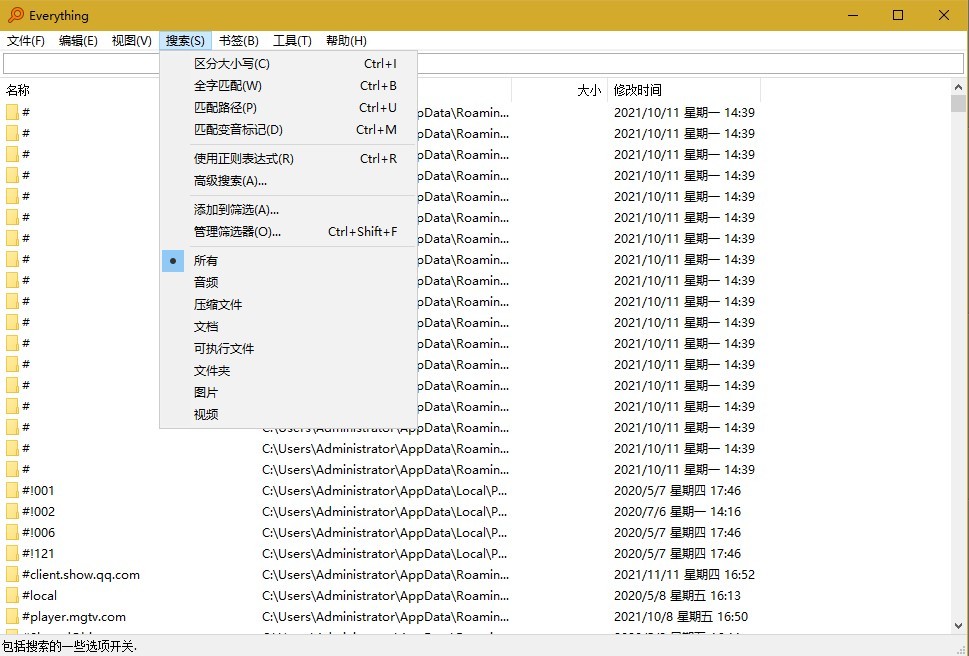Click folder icon beside #!006

click(x=12, y=532)
